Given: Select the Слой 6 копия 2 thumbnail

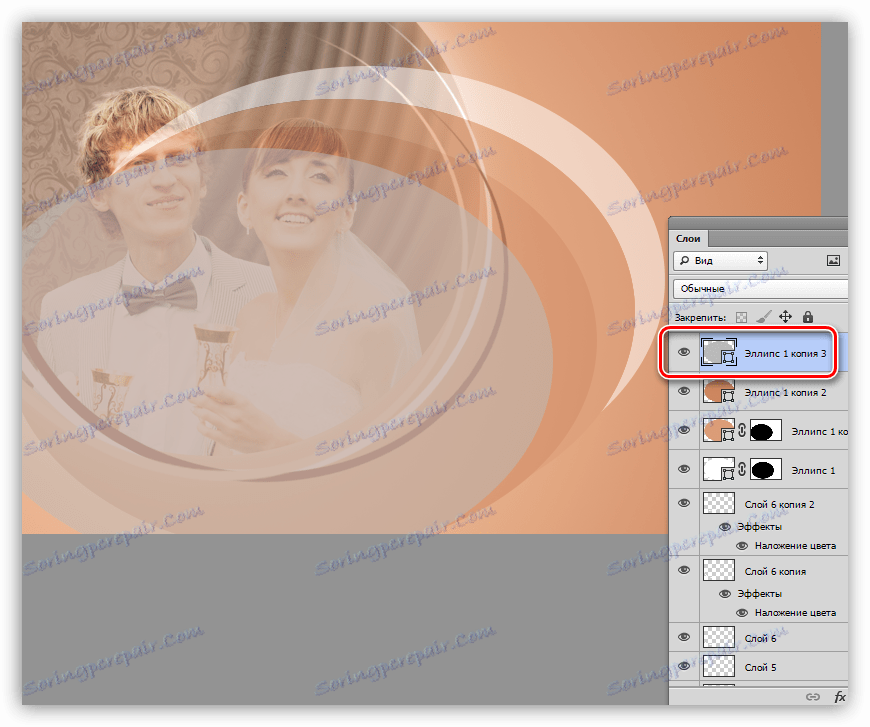Looking at the screenshot, I should (719, 503).
